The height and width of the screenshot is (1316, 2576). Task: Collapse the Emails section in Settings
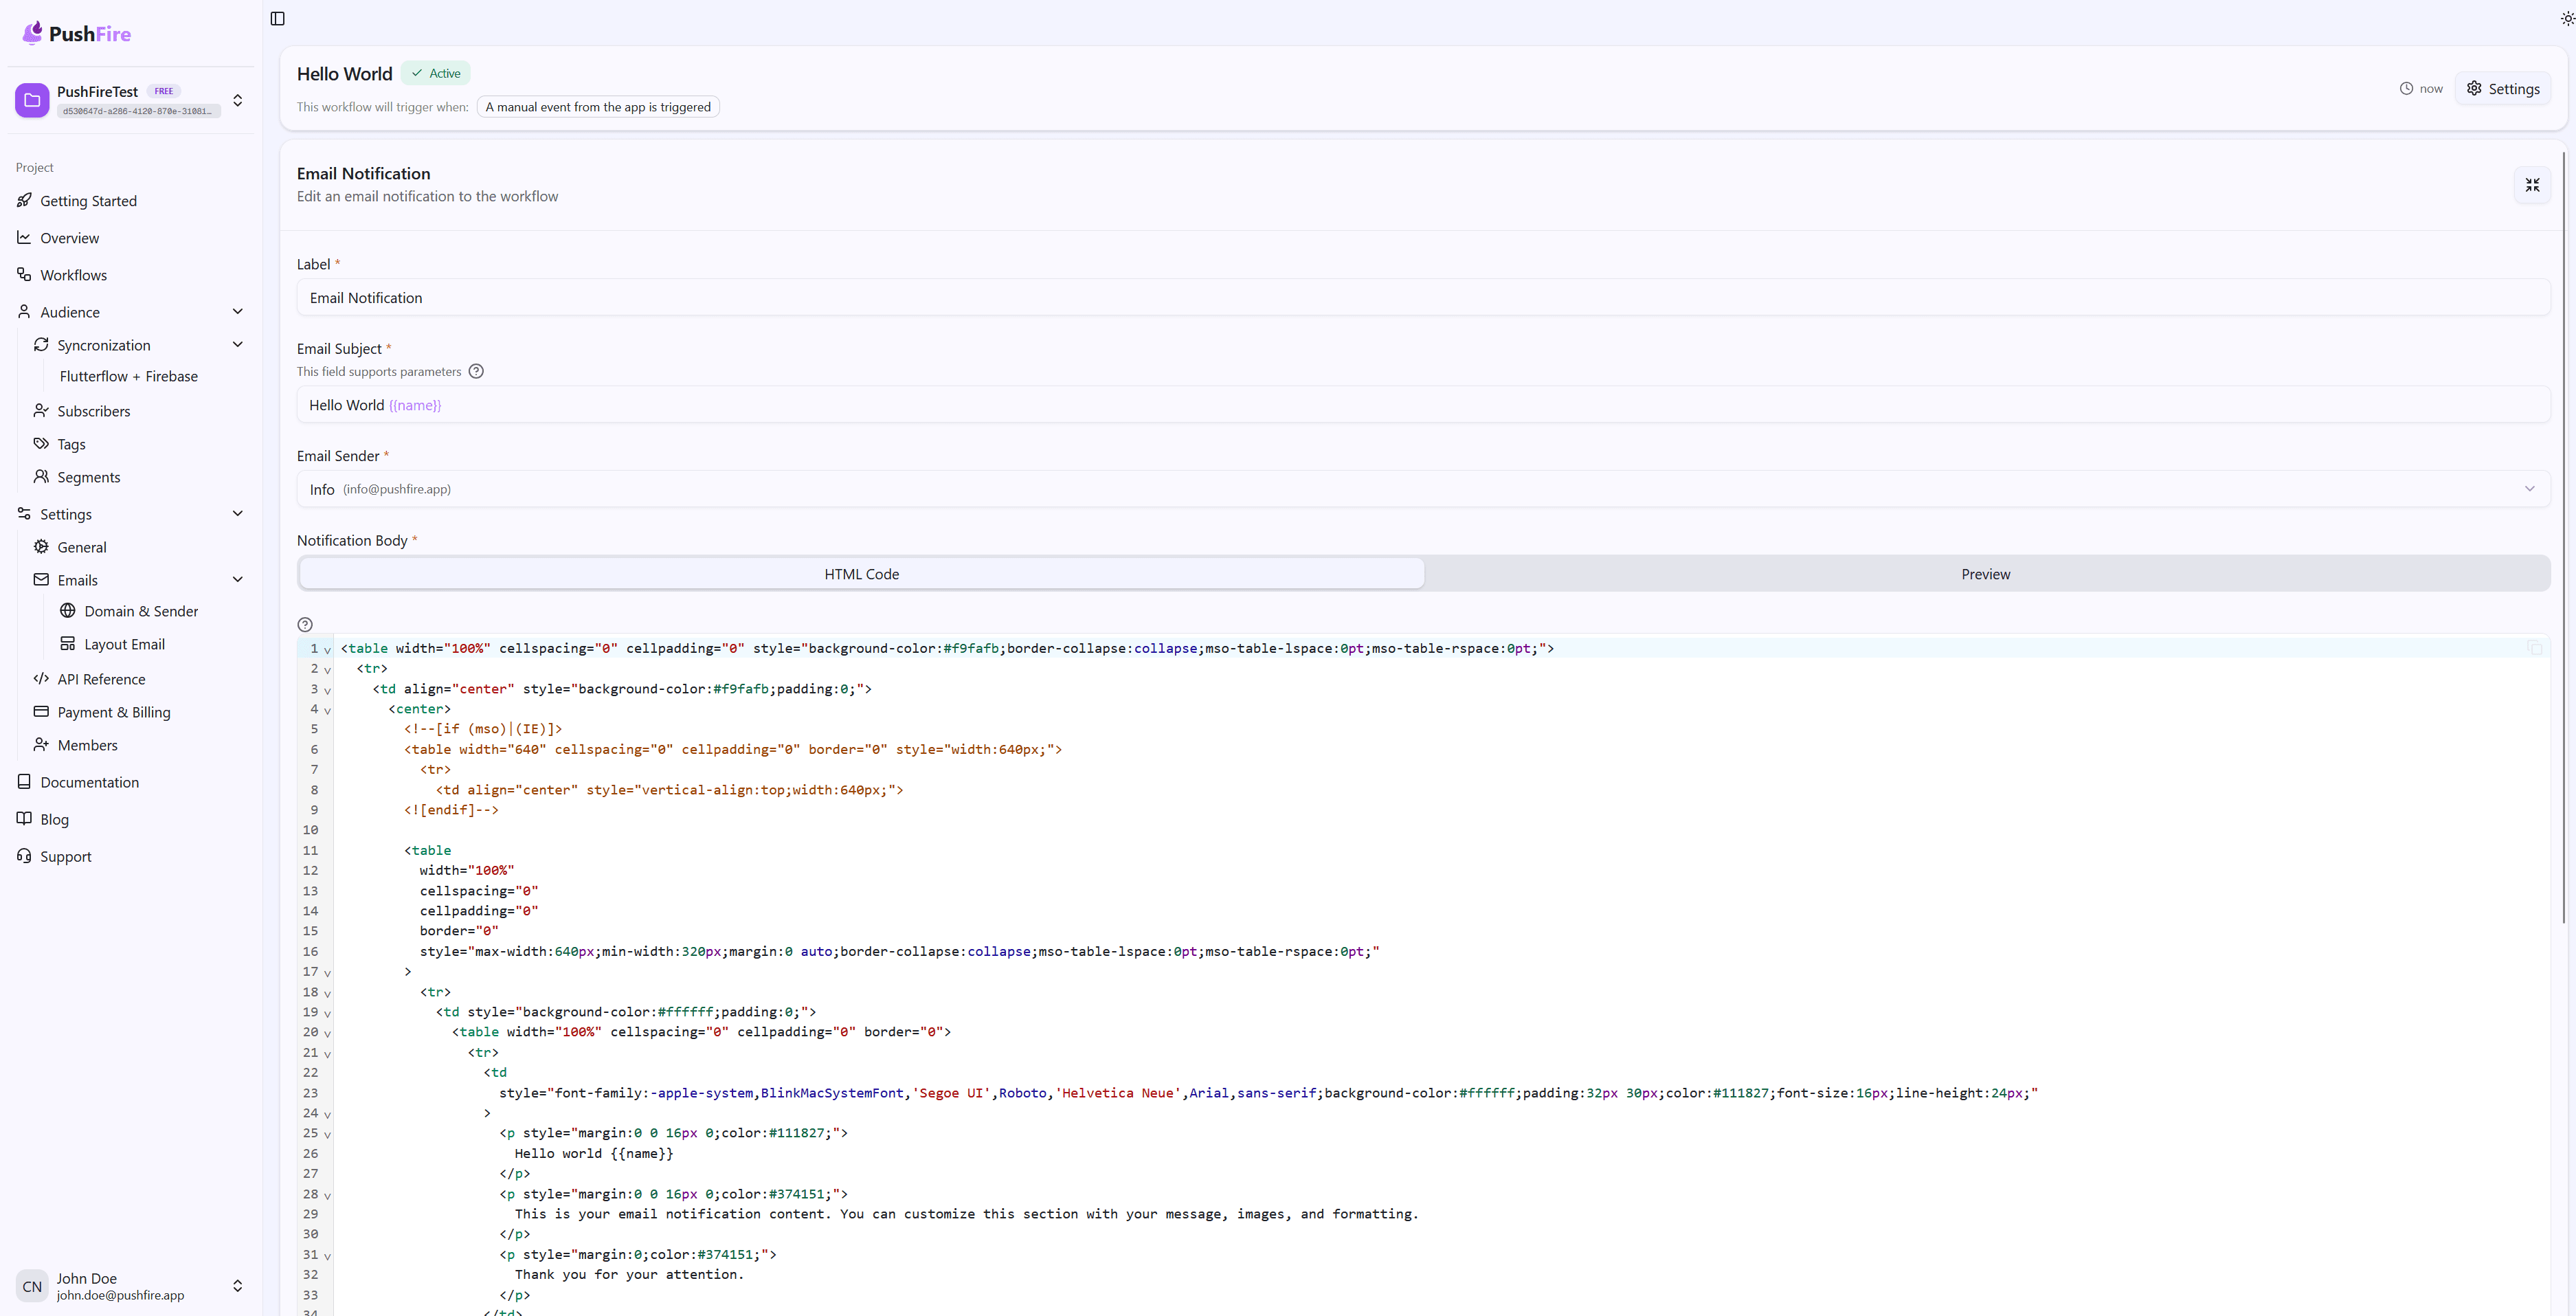pyautogui.click(x=238, y=579)
